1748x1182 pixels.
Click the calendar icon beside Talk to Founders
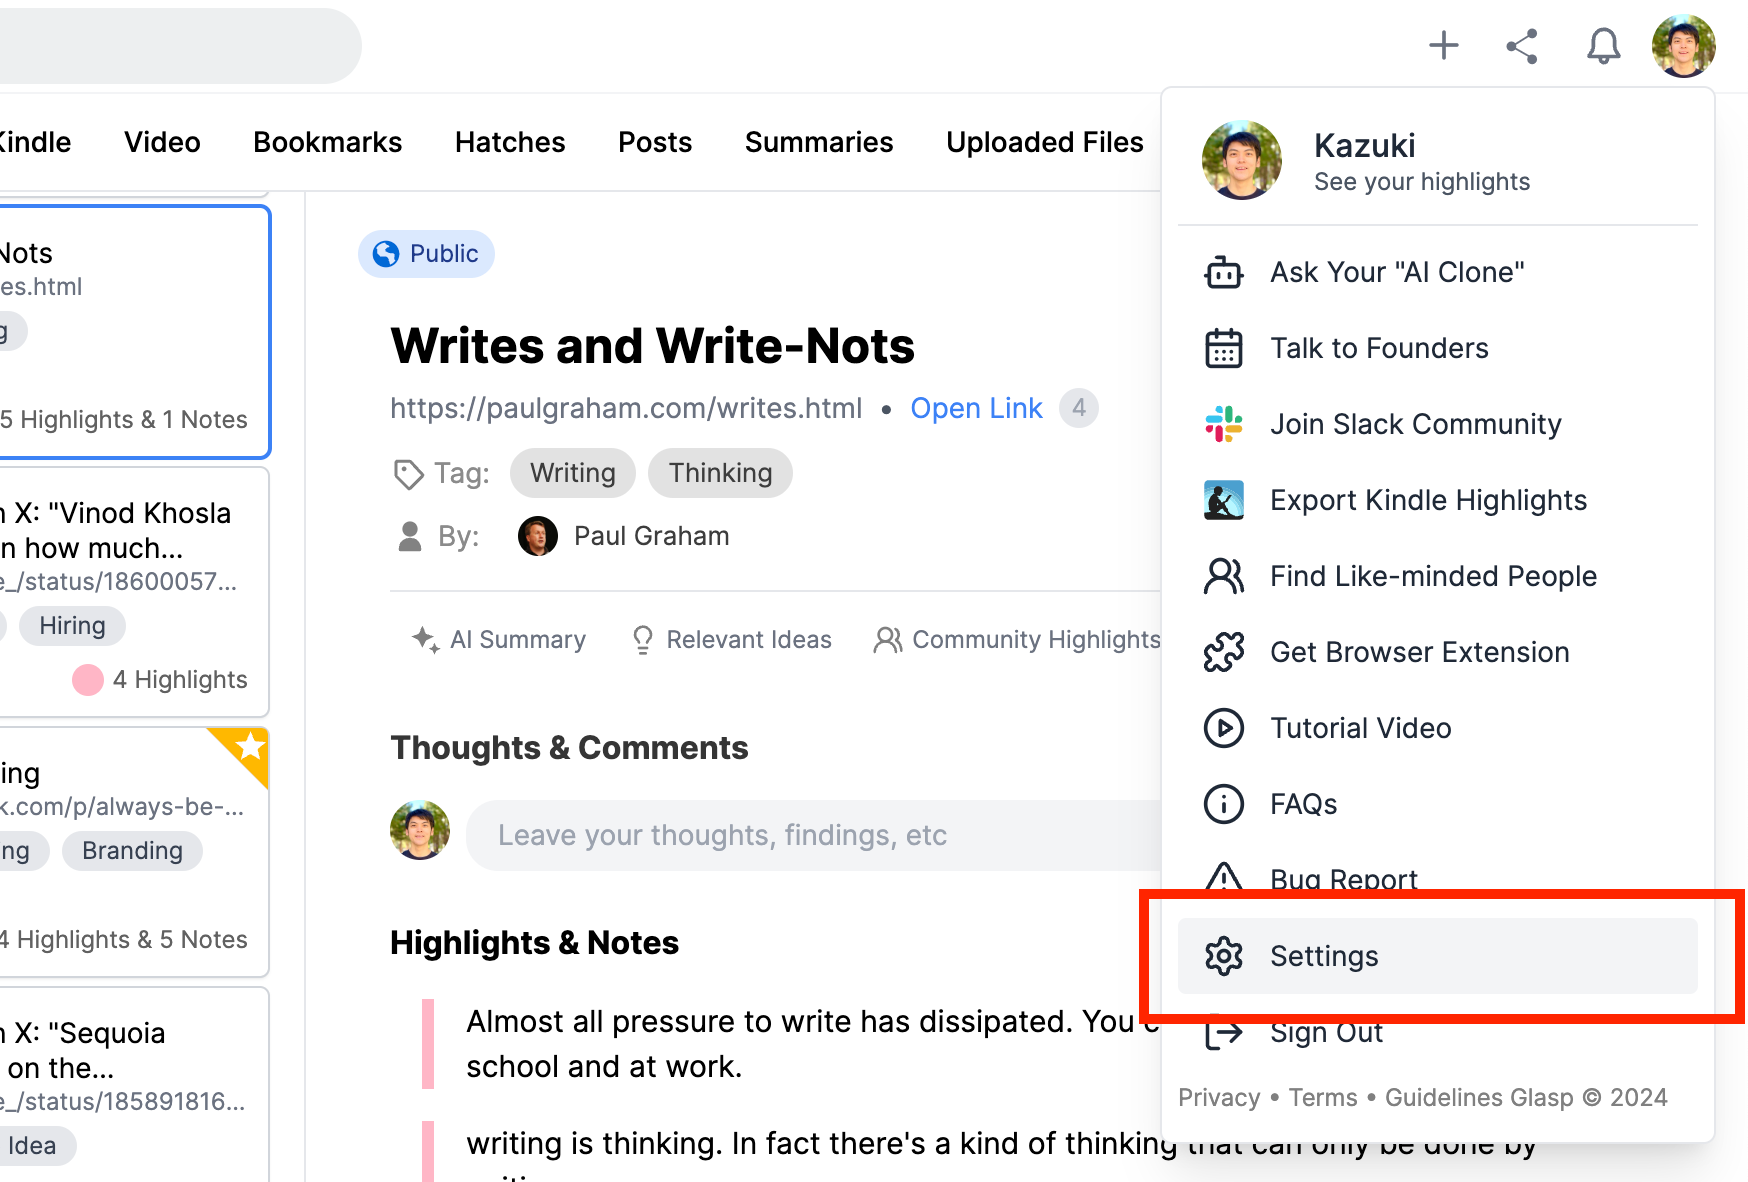click(1224, 348)
